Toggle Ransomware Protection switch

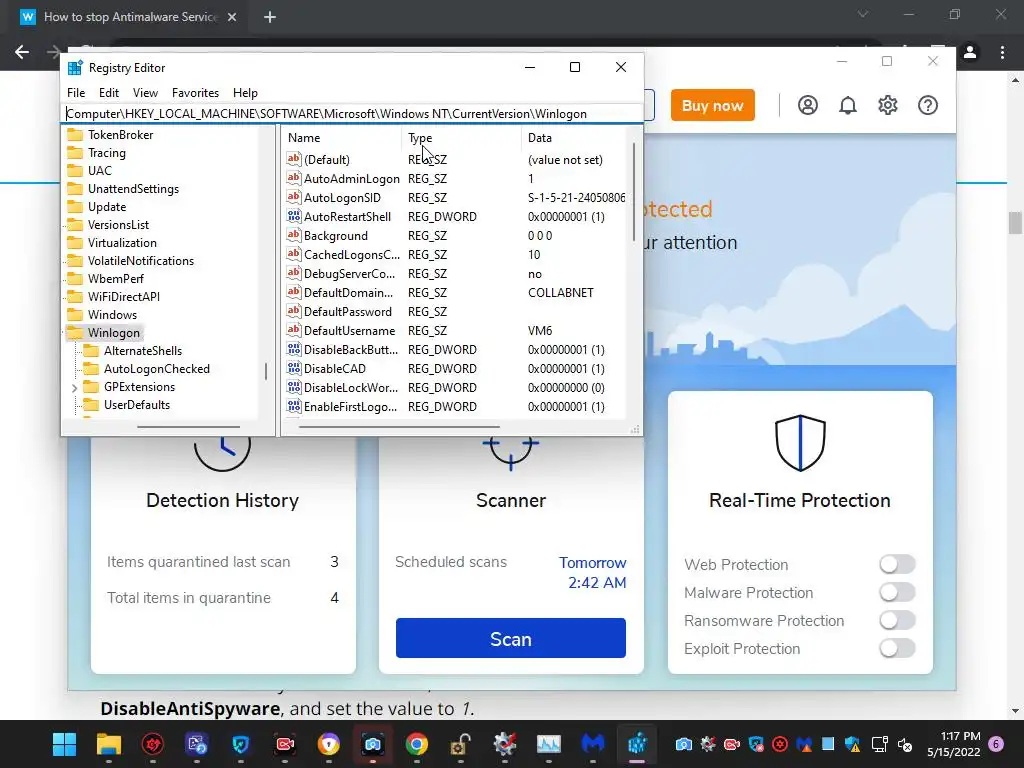897,620
